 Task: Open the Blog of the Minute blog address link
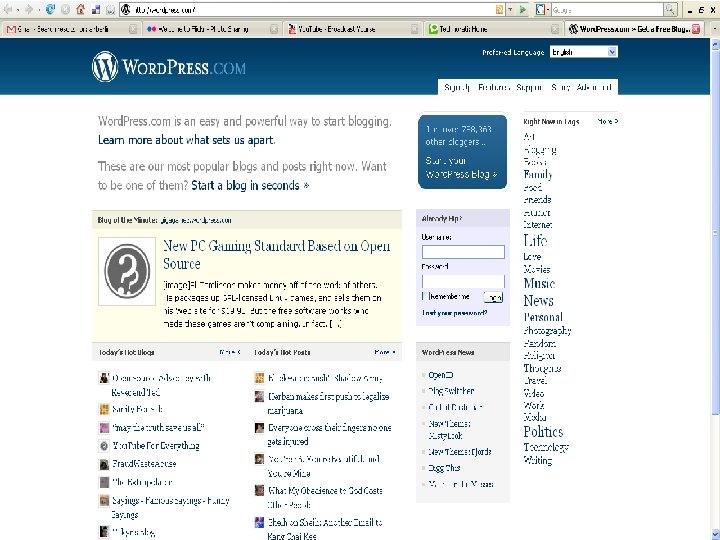point(196,220)
